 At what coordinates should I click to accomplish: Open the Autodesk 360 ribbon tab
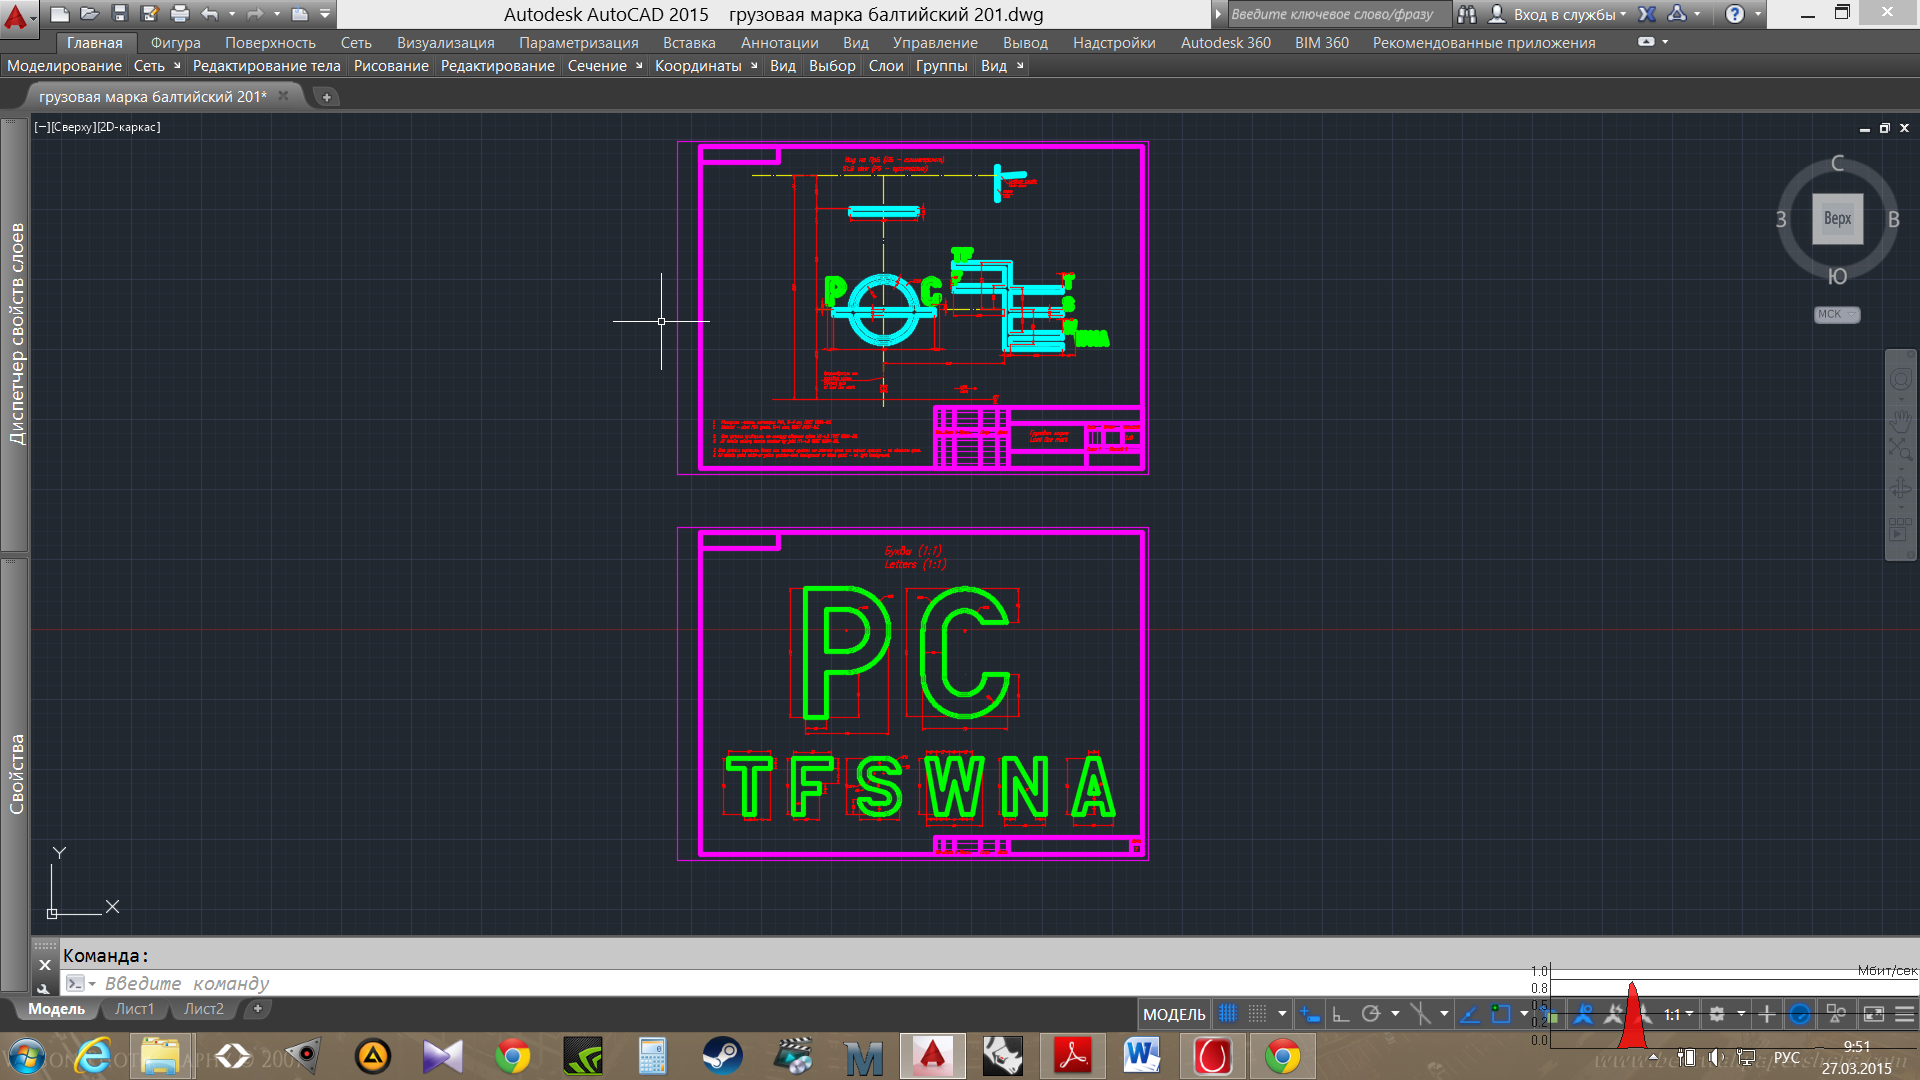[x=1226, y=42]
